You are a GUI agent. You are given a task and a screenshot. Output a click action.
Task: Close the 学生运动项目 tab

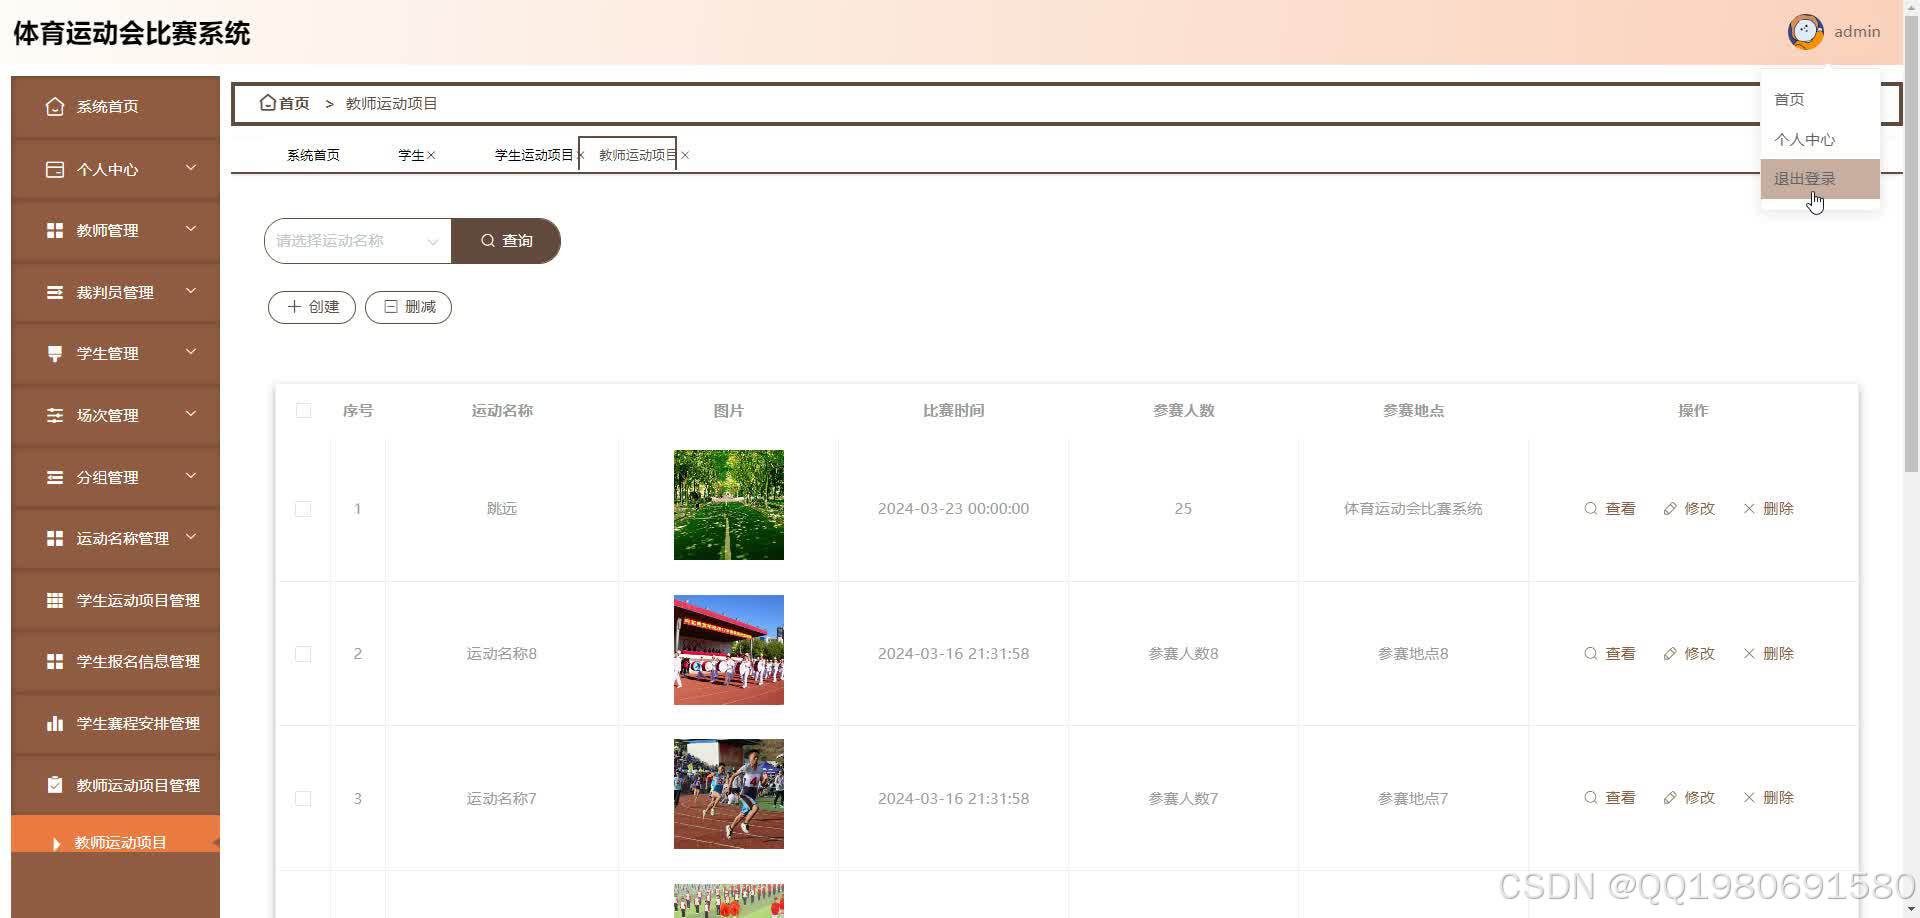coord(580,155)
